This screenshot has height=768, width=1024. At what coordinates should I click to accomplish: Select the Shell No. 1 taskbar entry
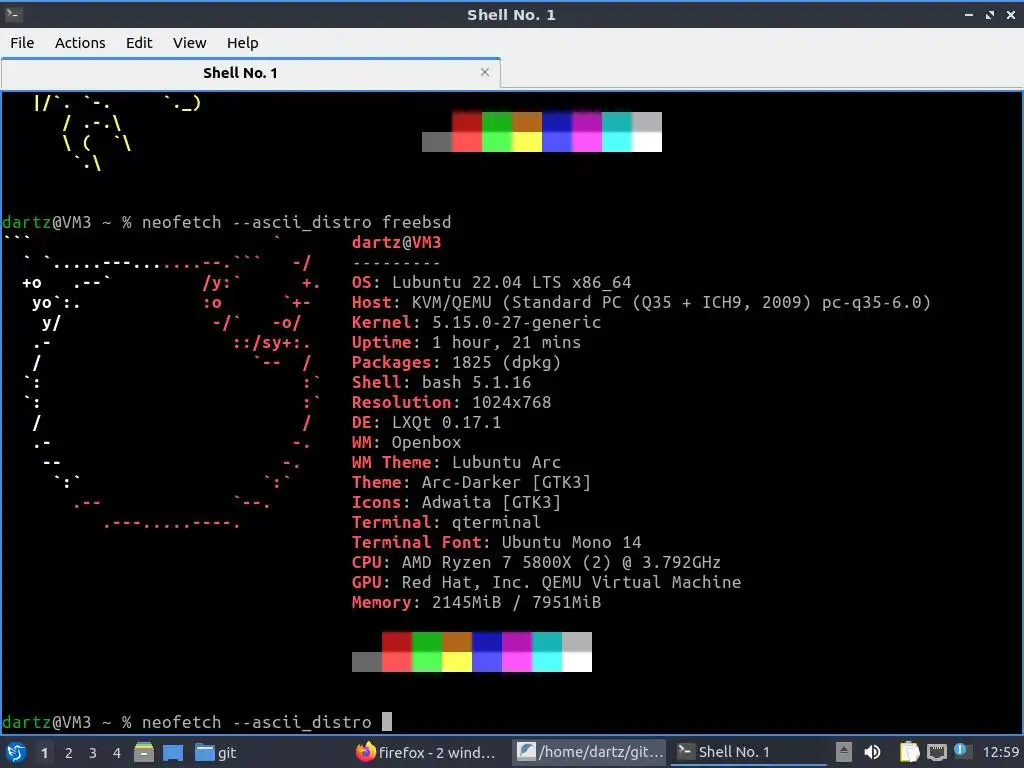[748, 752]
